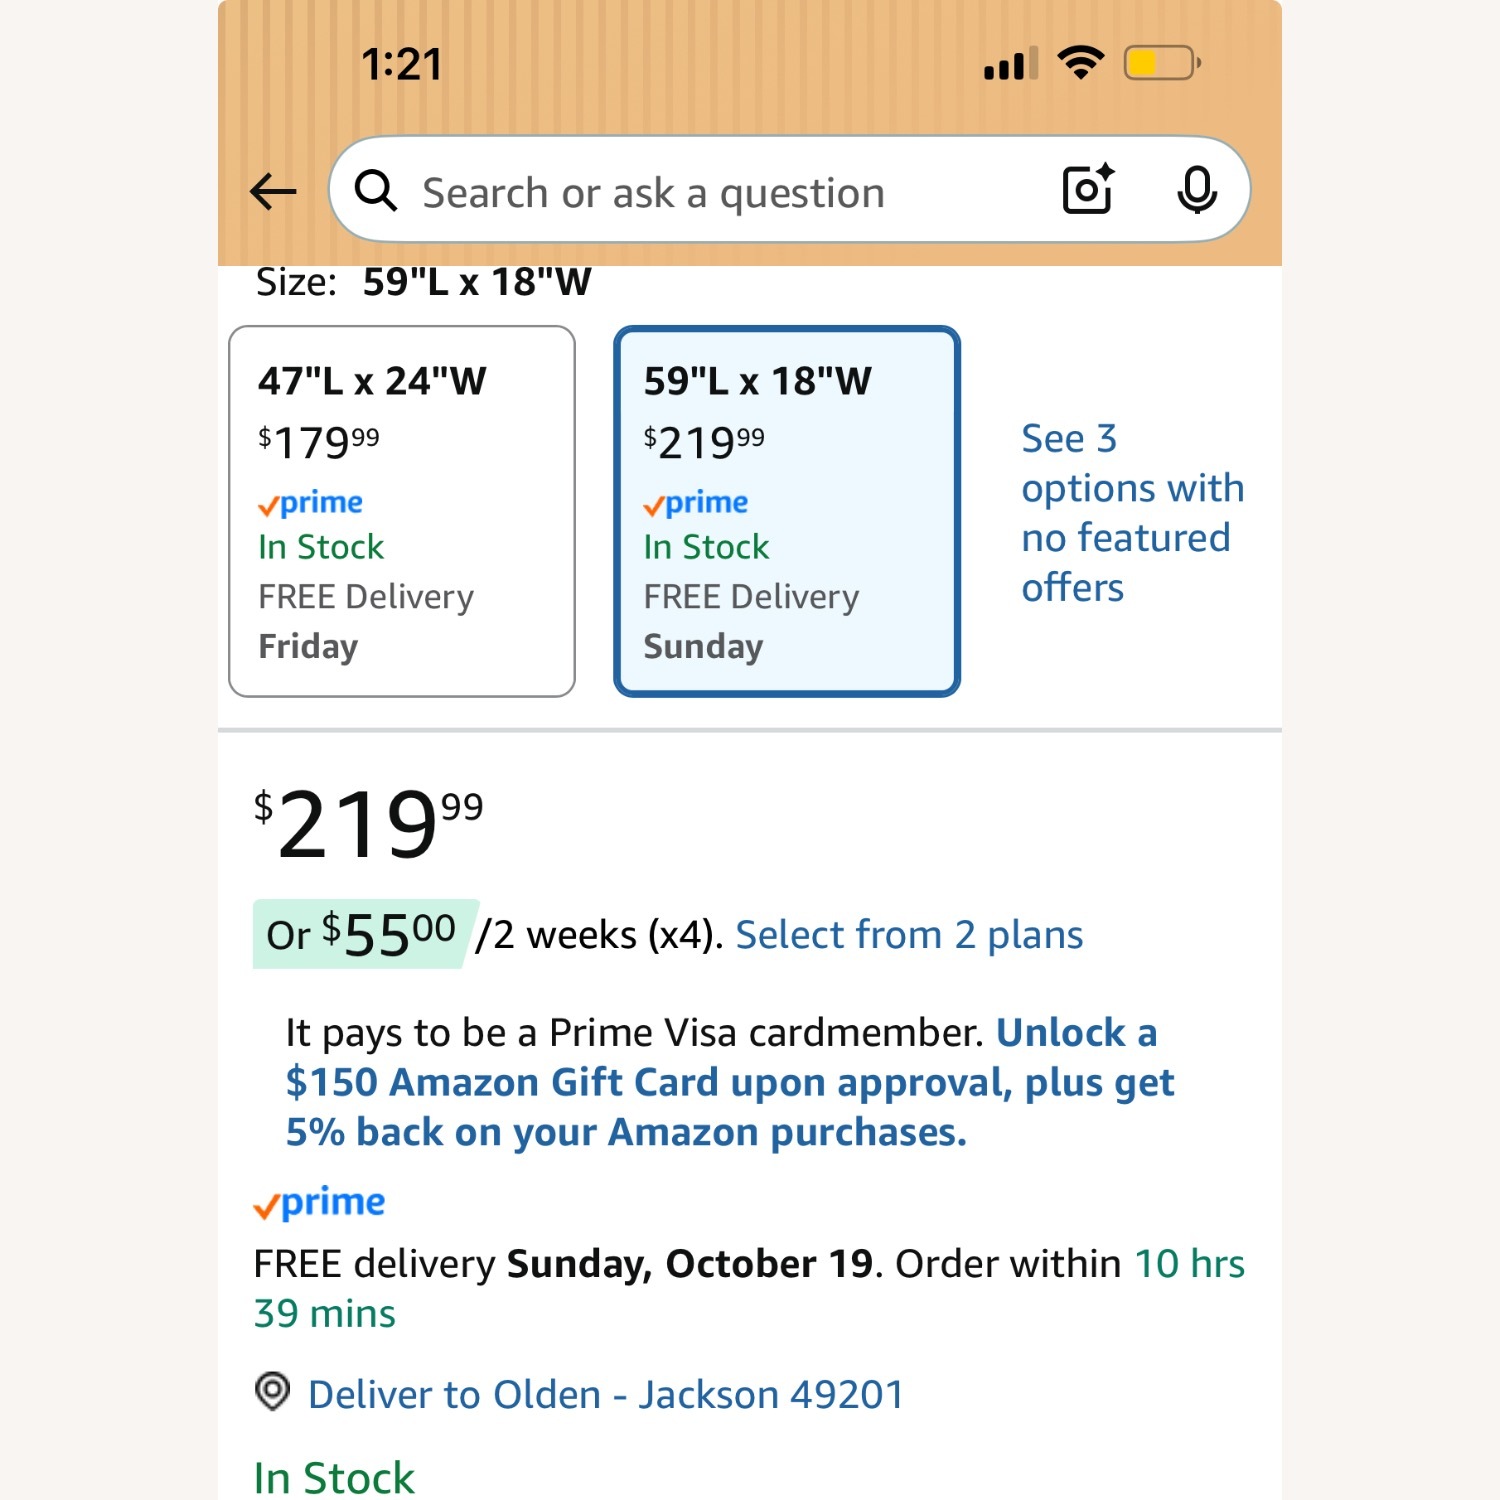Tap the Wi-Fi status icon

[1080, 63]
